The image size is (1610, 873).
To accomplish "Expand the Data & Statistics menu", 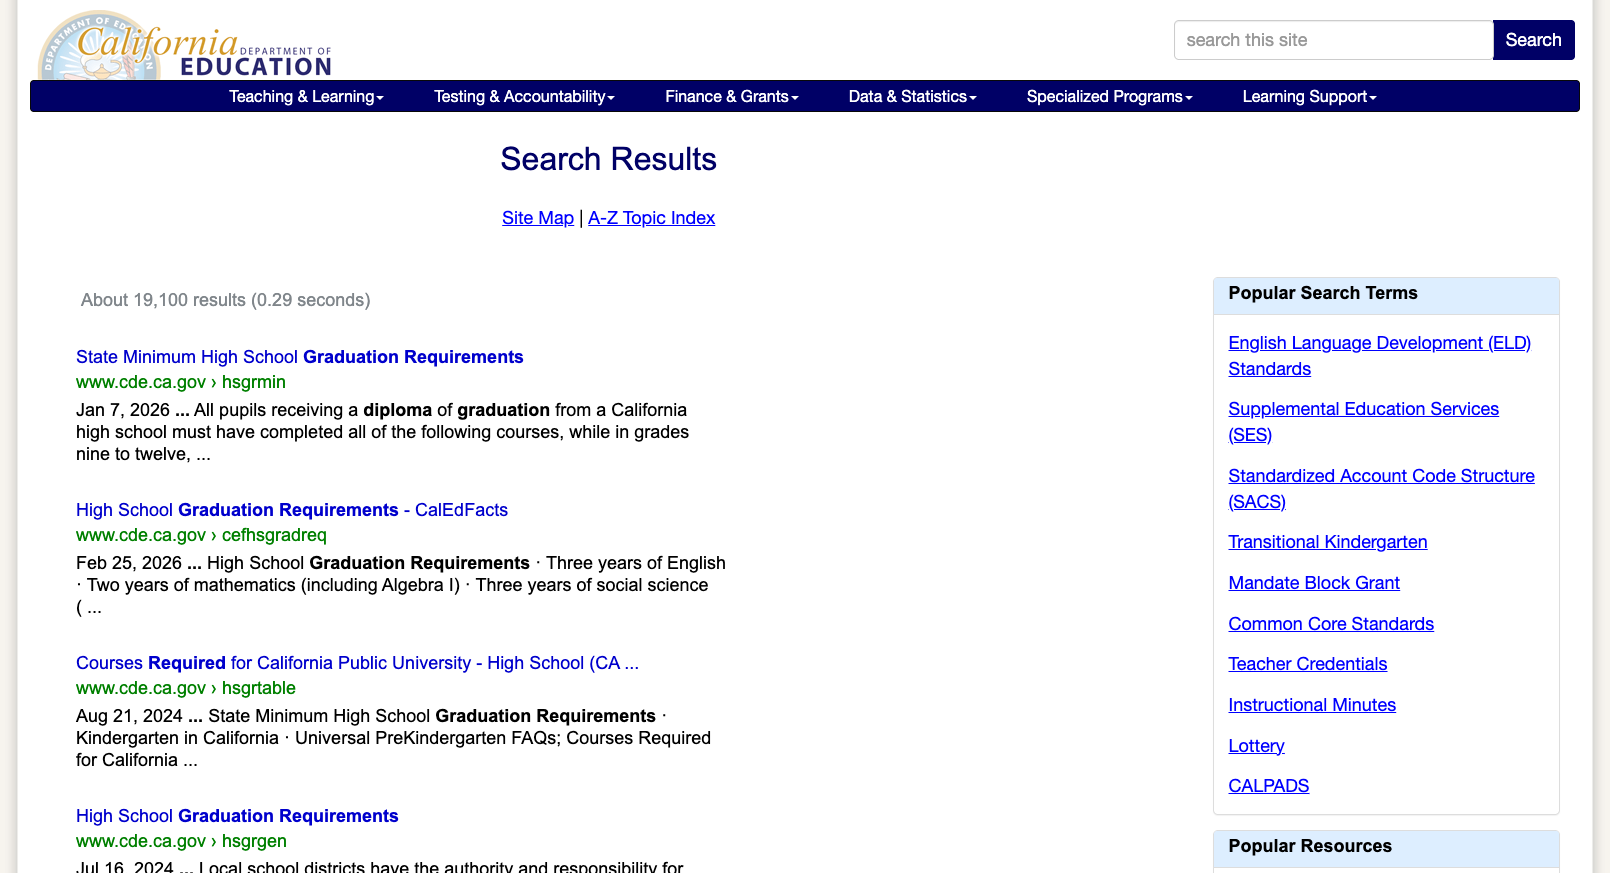I will tap(912, 96).
